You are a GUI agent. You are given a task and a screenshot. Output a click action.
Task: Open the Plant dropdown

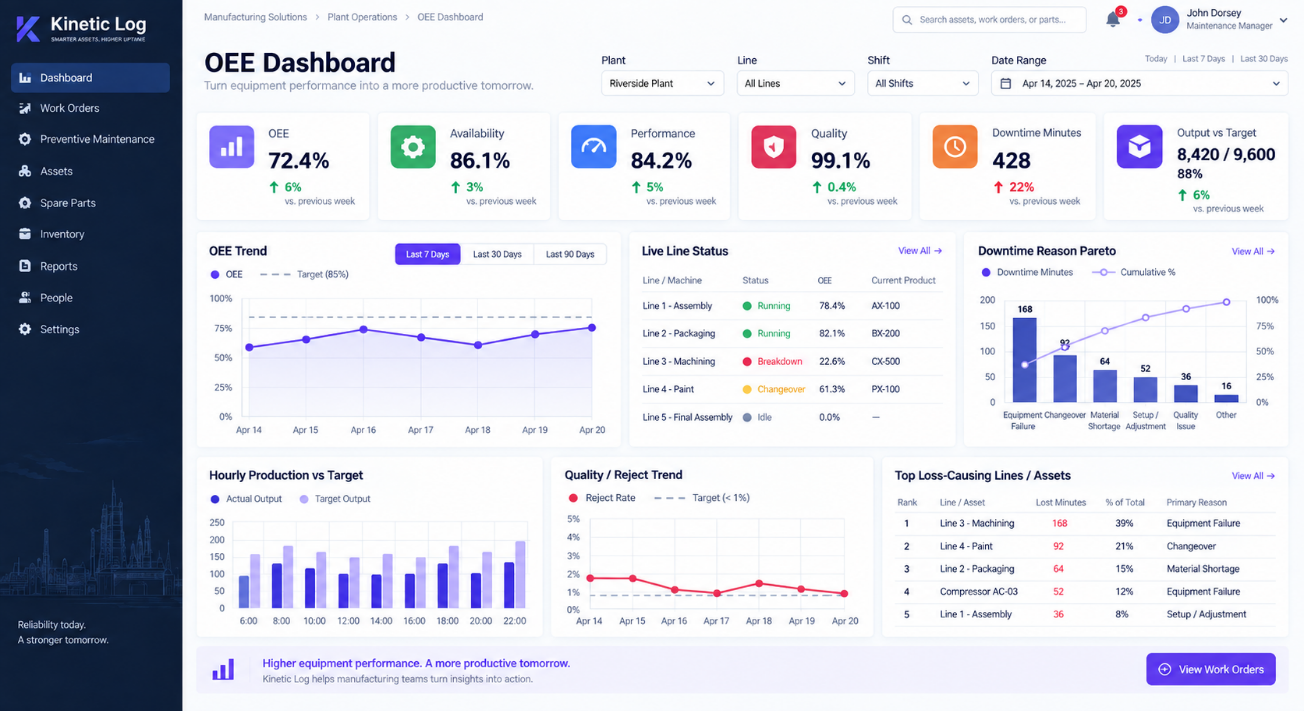(662, 83)
